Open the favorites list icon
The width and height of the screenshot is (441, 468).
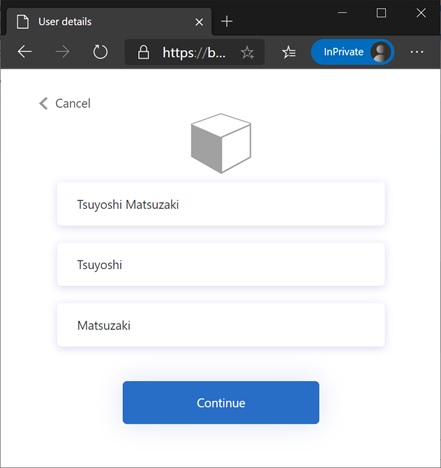(289, 52)
